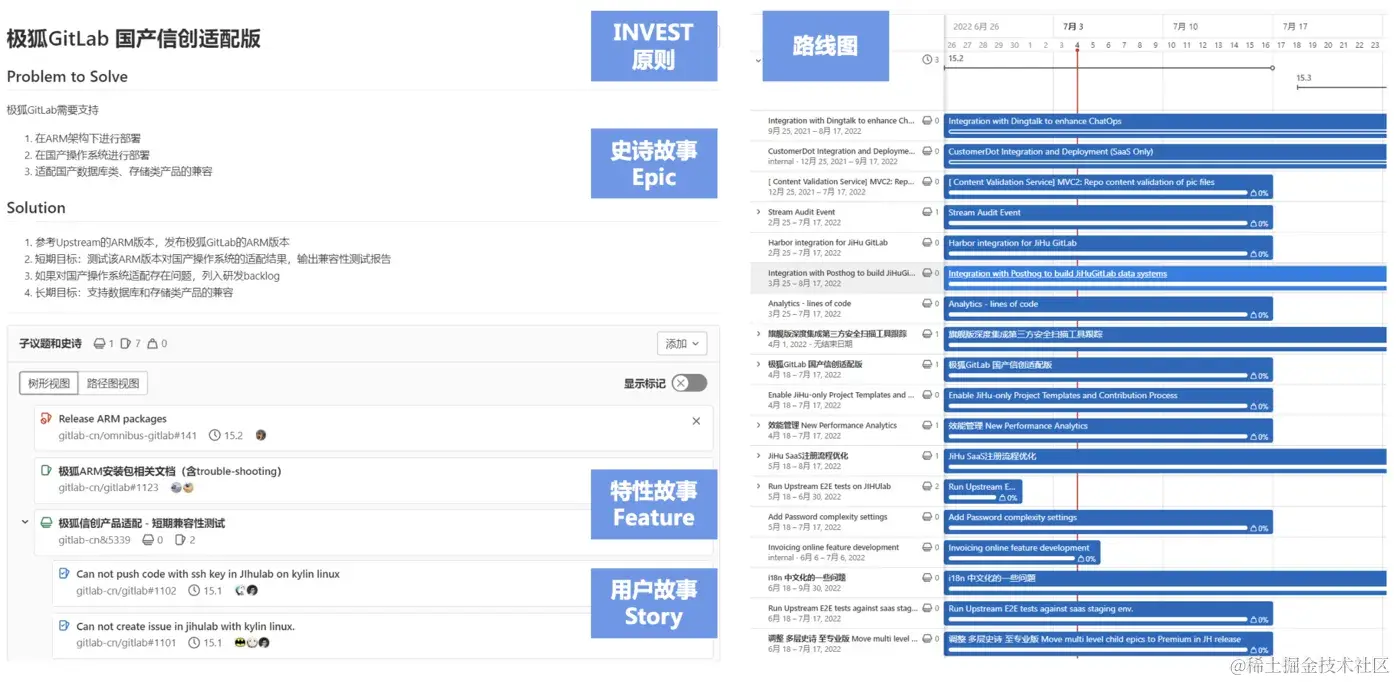1396x682 pixels.
Task: Click the red icon beside Release ARM packages
Action: (x=45, y=418)
